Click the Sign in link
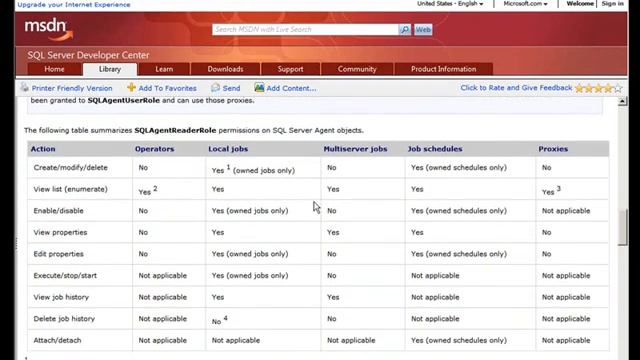The width and height of the screenshot is (640, 360). [x=612, y=4]
